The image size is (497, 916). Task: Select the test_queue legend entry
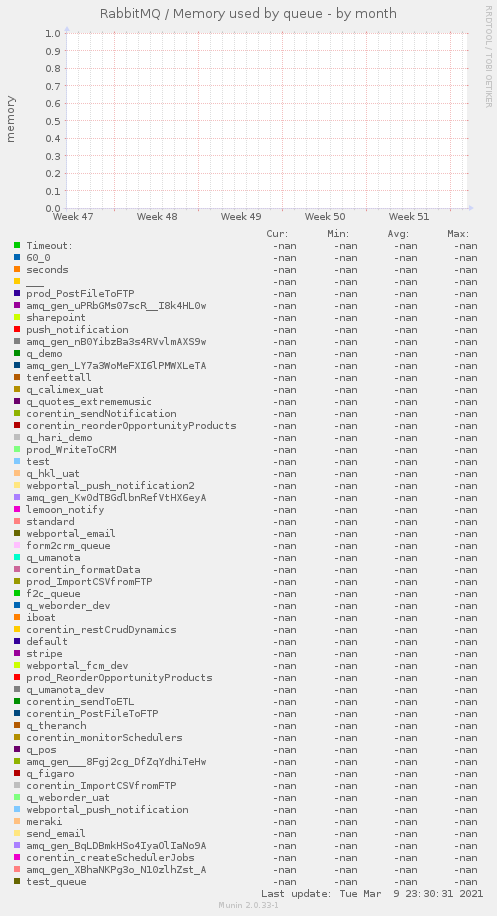(56, 882)
